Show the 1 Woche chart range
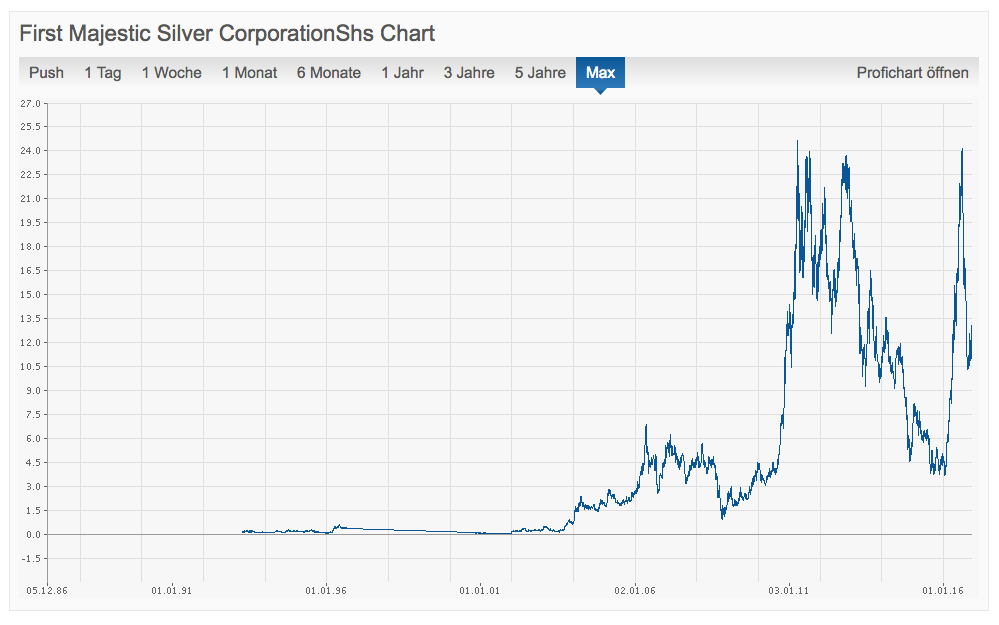This screenshot has height=625, width=999. 171,73
